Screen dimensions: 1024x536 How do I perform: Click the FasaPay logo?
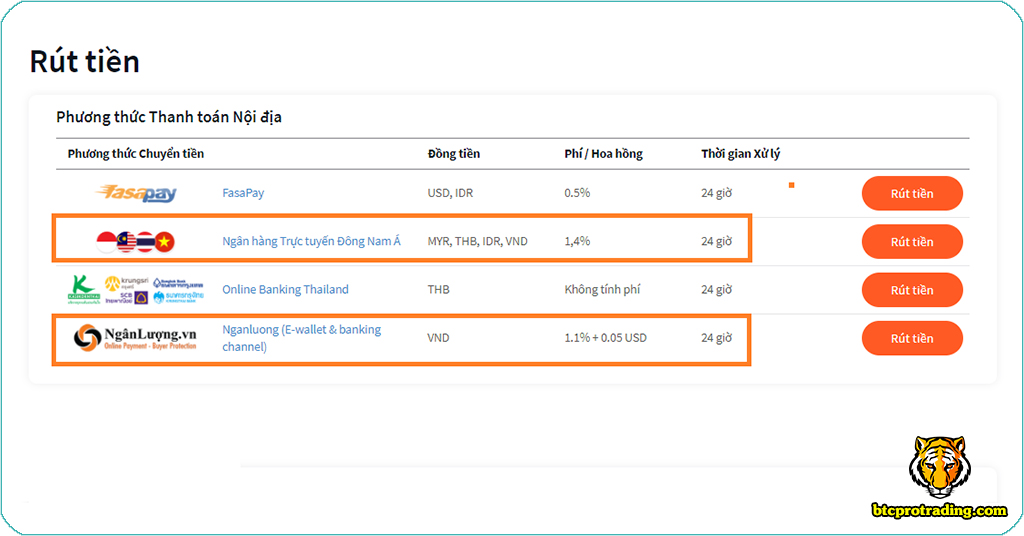point(136,193)
